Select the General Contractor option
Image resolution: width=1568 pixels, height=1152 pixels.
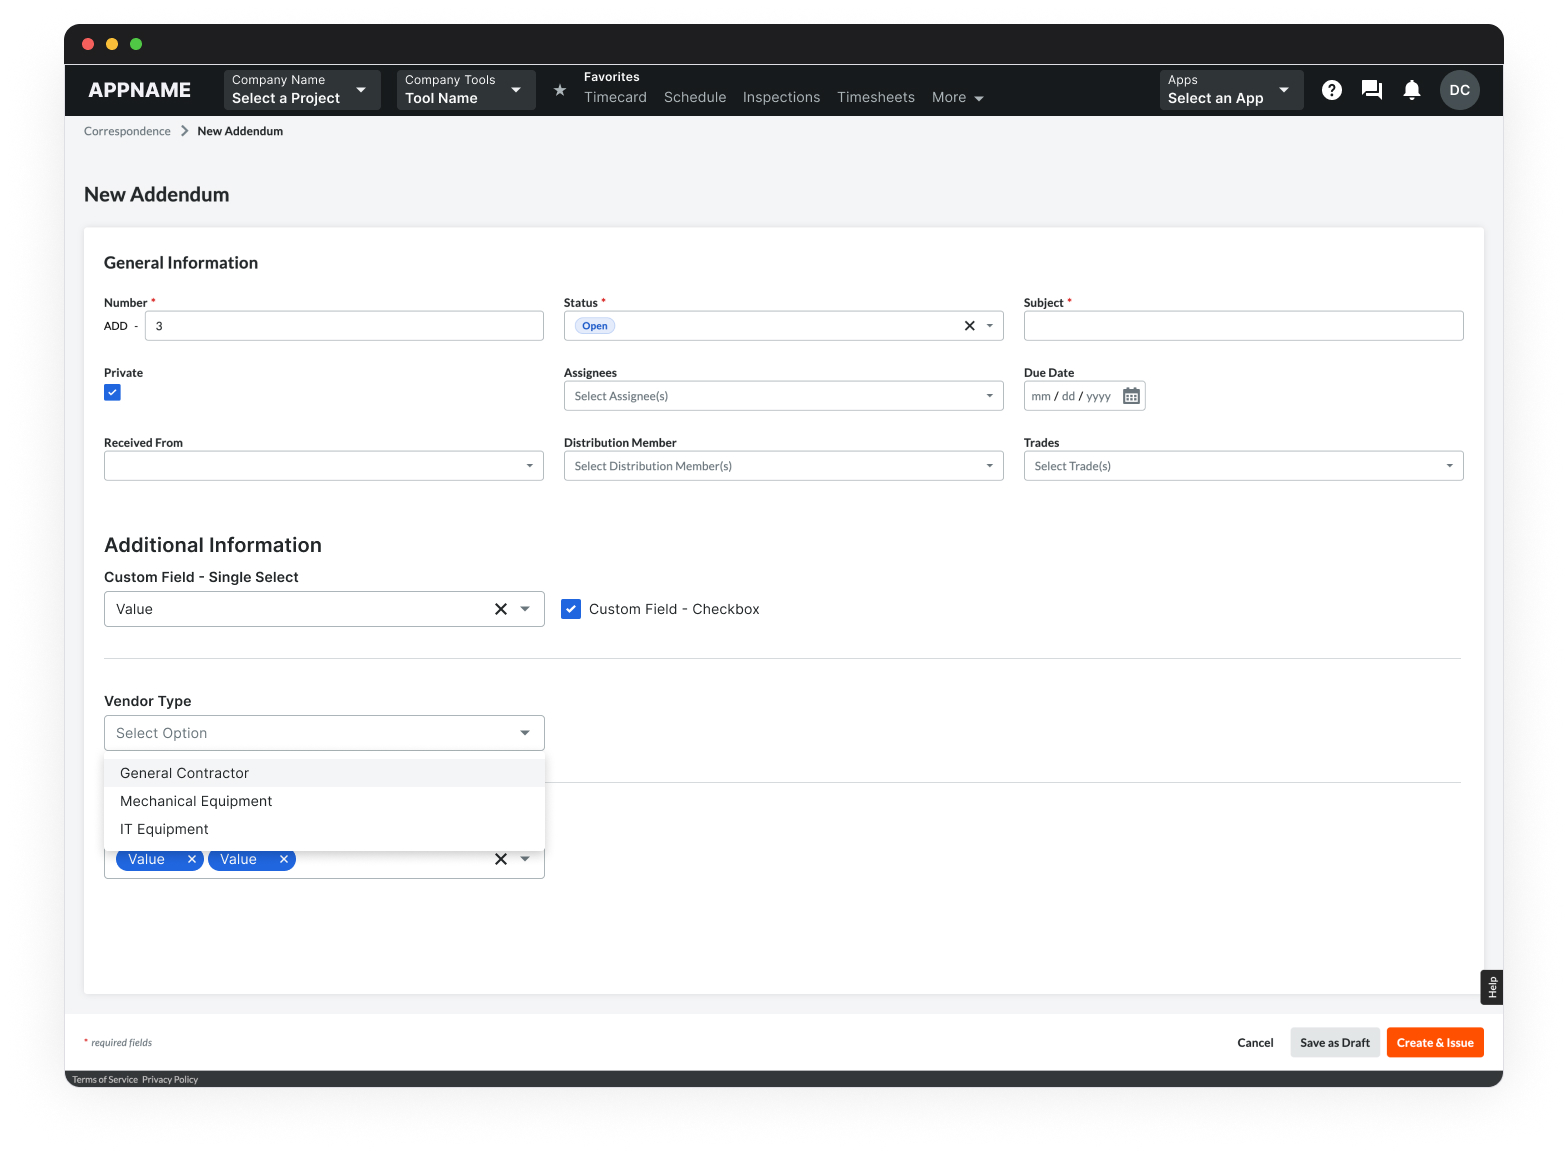coord(185,773)
